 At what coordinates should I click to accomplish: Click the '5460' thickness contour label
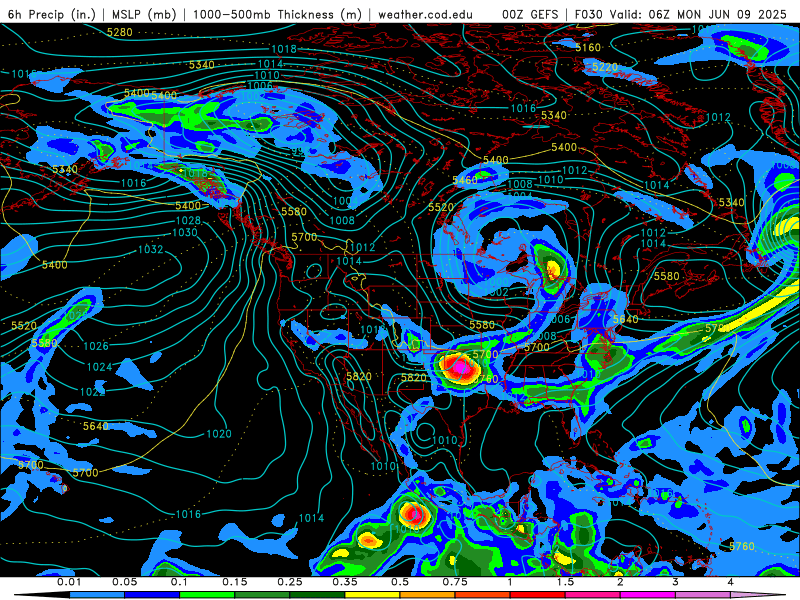click(465, 181)
